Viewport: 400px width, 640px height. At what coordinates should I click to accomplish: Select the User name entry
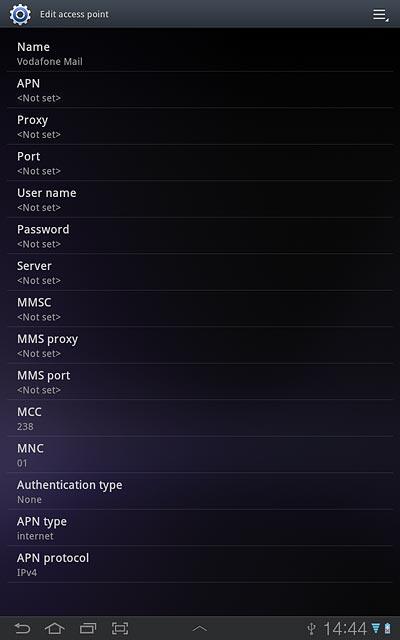pos(200,199)
